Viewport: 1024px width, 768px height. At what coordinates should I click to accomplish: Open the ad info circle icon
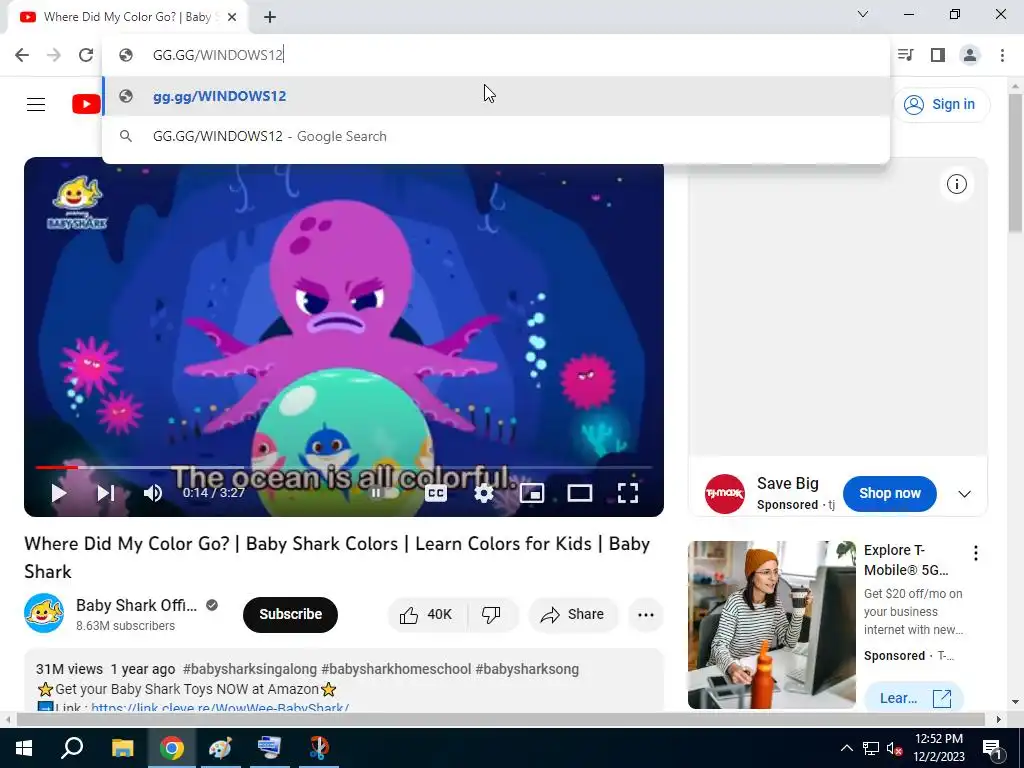pyautogui.click(x=957, y=185)
